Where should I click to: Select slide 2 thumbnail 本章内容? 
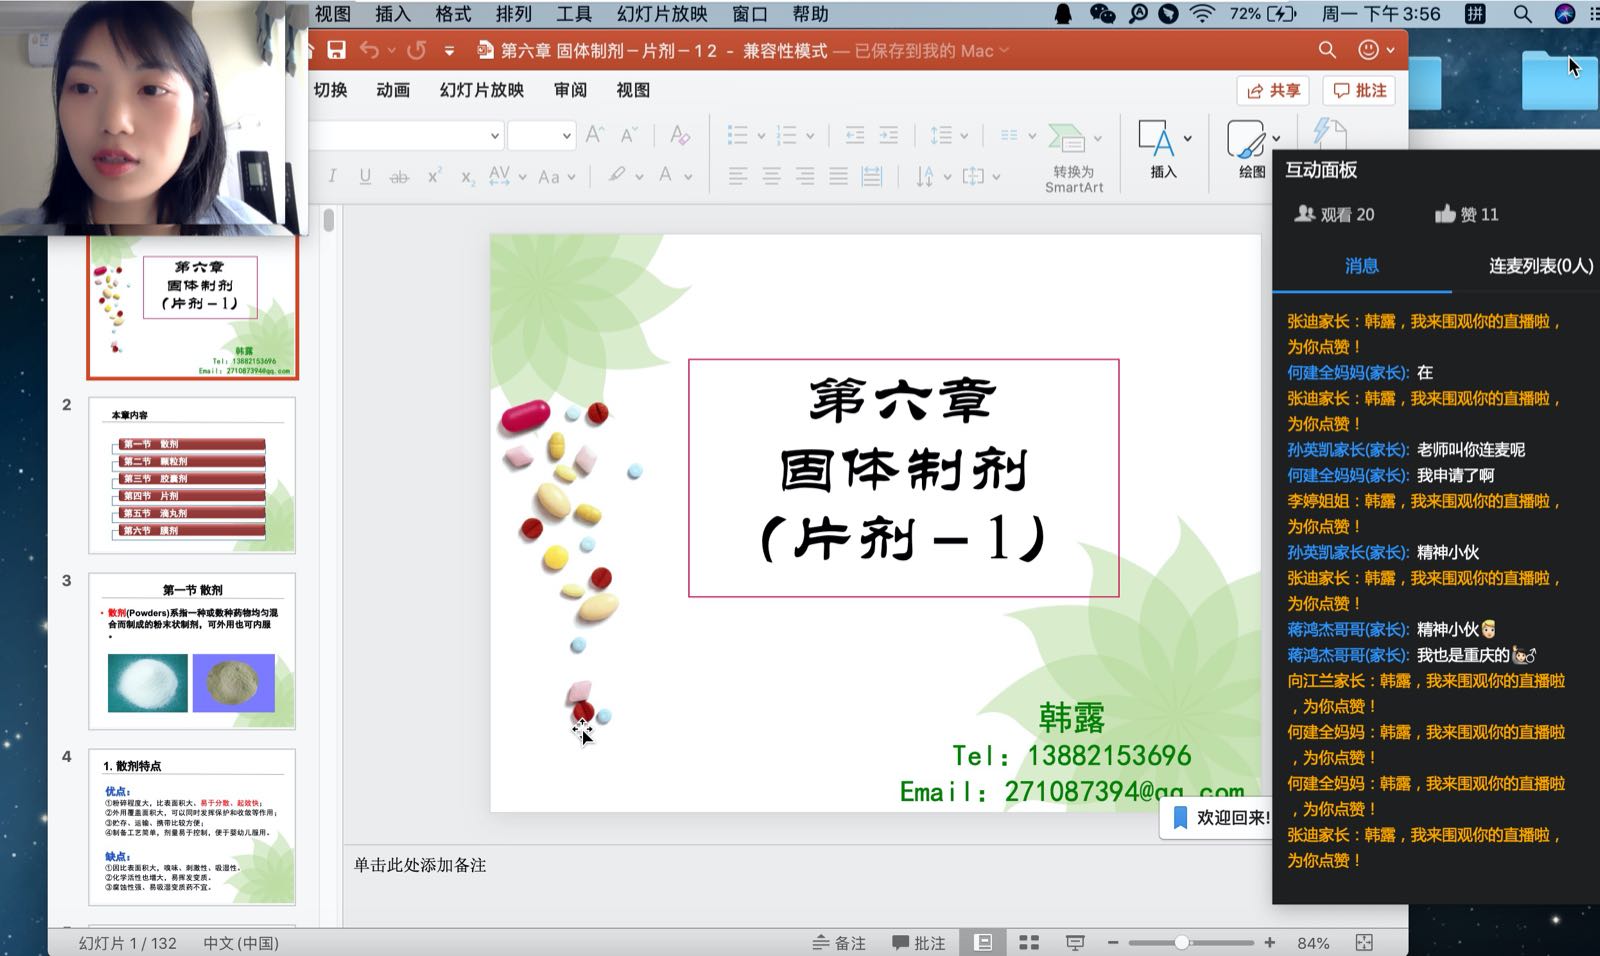(192, 476)
